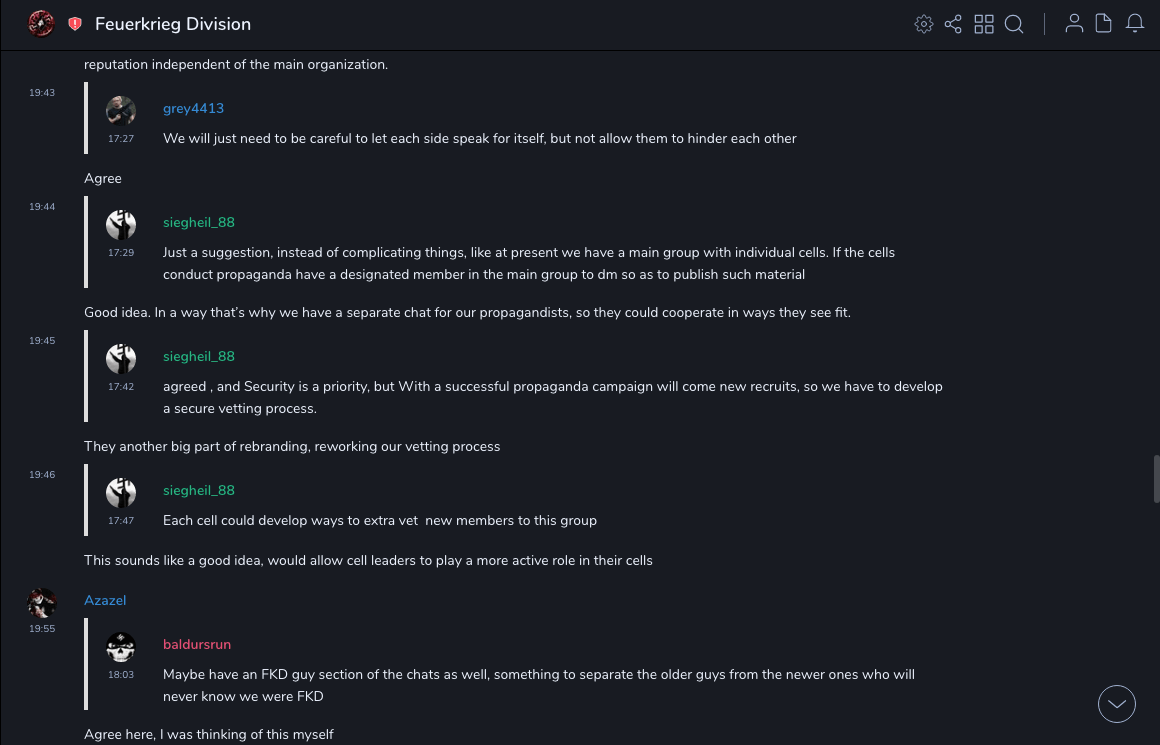
Task: Open the members person icon
Action: tap(1074, 24)
